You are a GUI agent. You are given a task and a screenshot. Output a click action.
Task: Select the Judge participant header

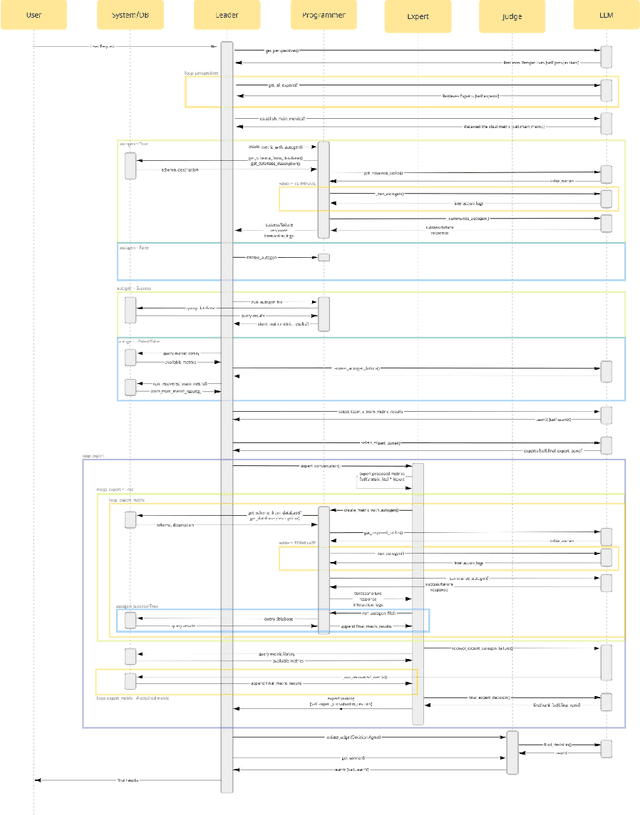512,16
